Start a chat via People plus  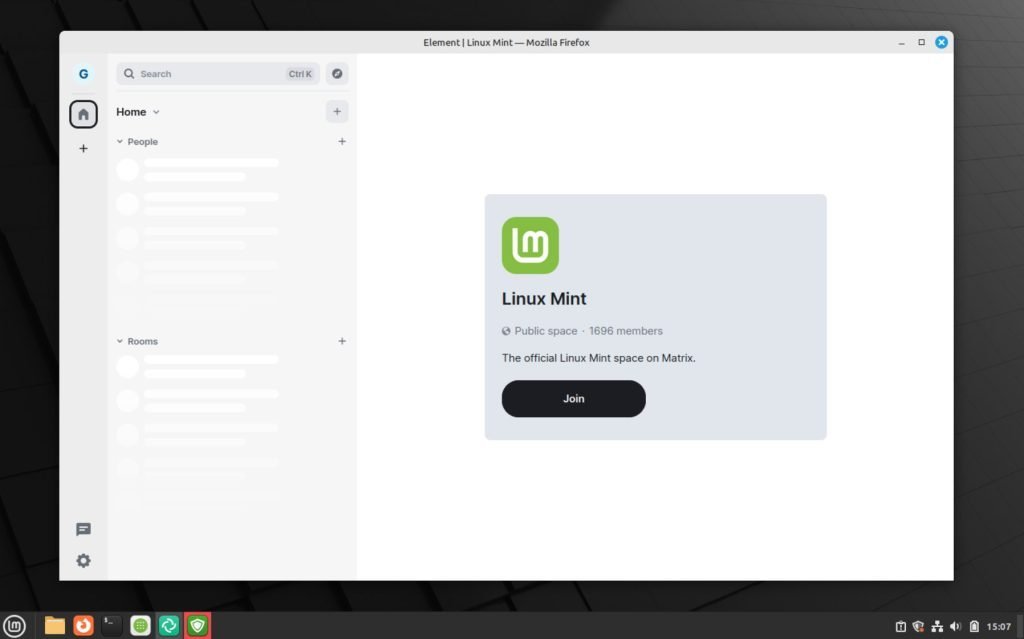pos(342,141)
